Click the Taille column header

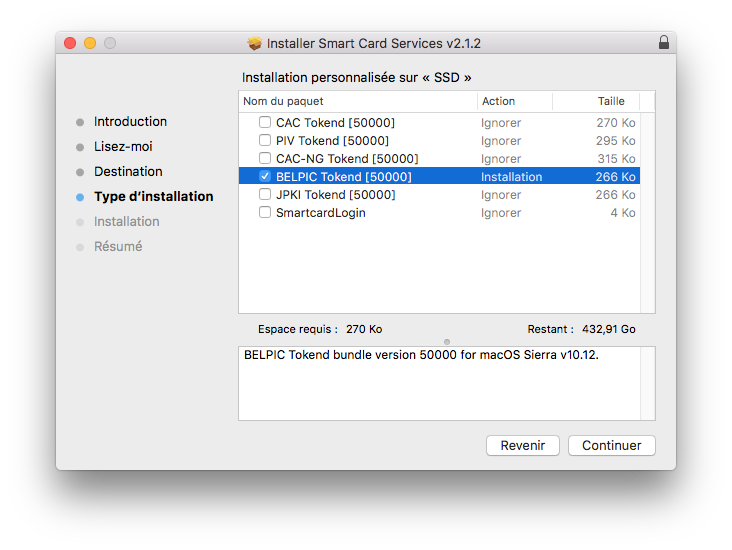(x=596, y=101)
